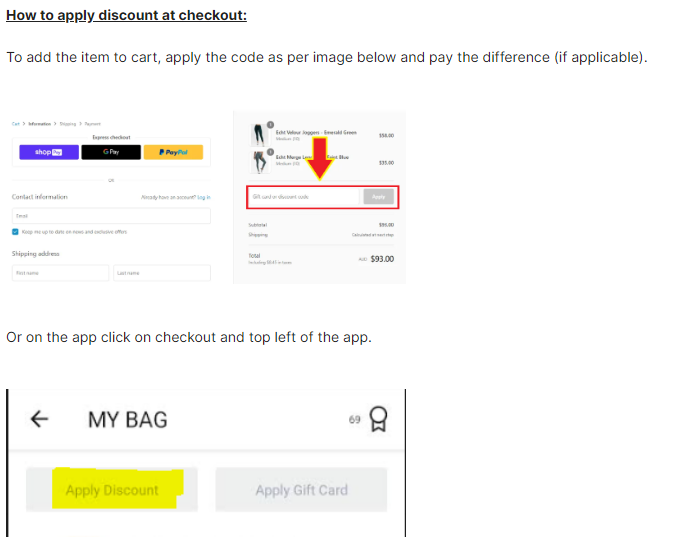686x549 pixels.
Task: Open the second leggings product thumbnail
Action: (259, 162)
